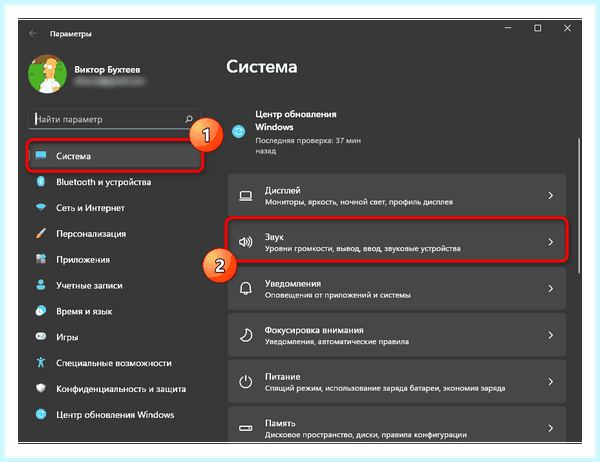Expand Память via its chevron arrow

coord(551,428)
